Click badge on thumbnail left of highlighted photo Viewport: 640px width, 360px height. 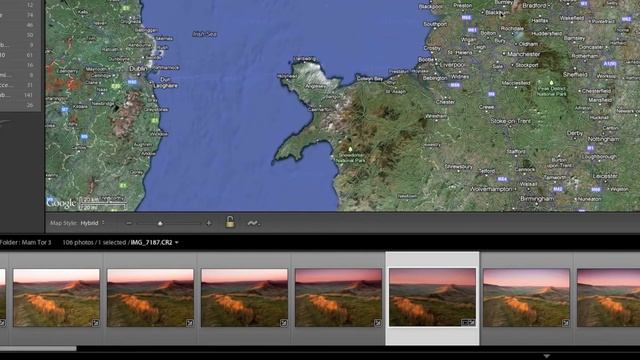(x=378, y=323)
